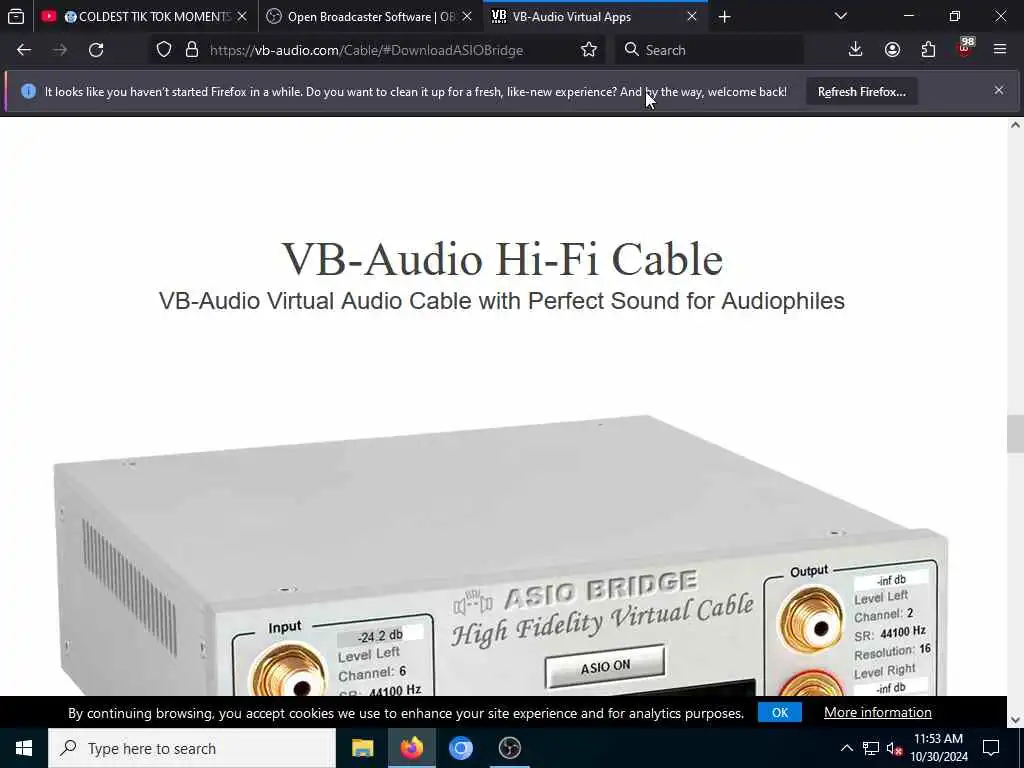Open the Windows Start menu
The image size is (1024, 768).
24,748
